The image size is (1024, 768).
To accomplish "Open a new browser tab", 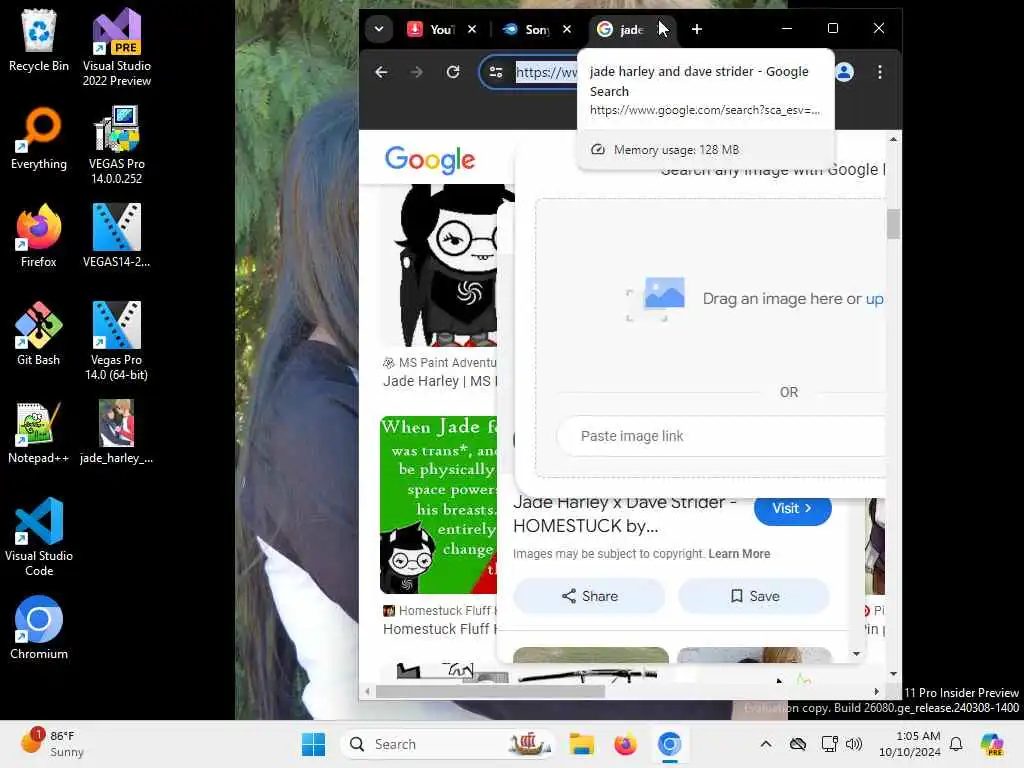I will pos(697,29).
